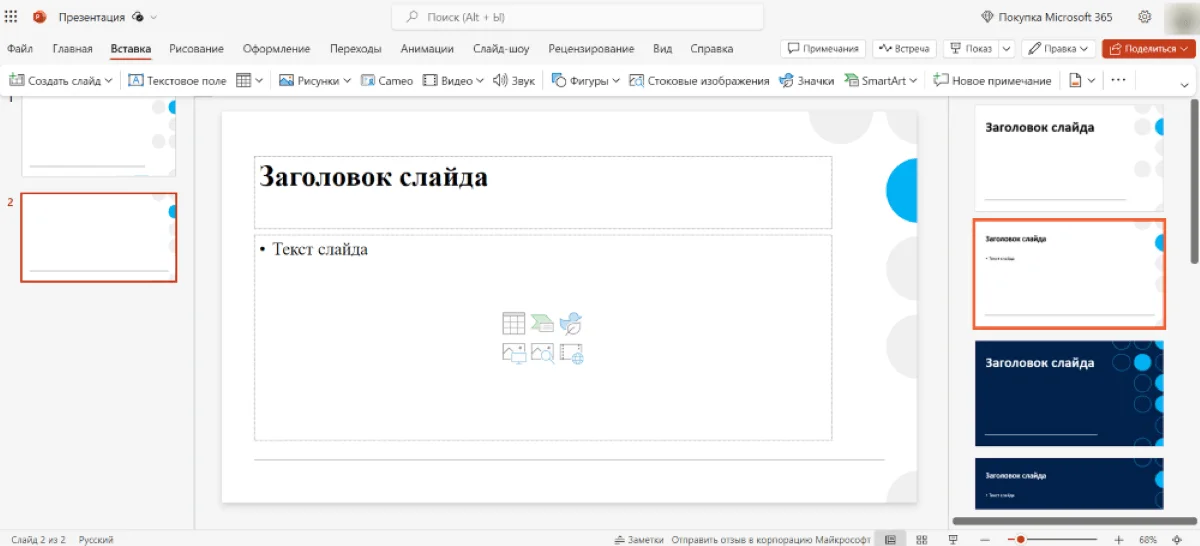Screen dimensions: 1200x546
Task: Switch to normal view in status bar
Action: (889, 540)
